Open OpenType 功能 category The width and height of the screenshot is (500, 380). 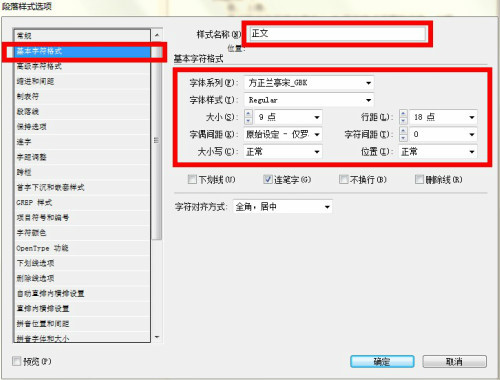[82, 248]
